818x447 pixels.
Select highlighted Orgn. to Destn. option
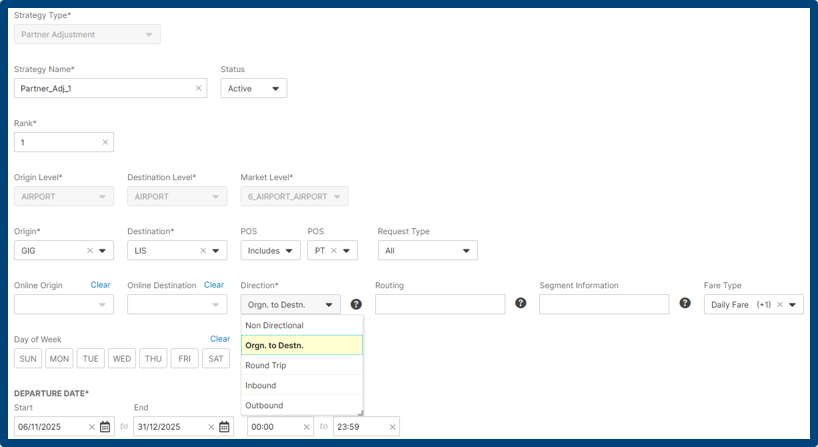[x=302, y=345]
